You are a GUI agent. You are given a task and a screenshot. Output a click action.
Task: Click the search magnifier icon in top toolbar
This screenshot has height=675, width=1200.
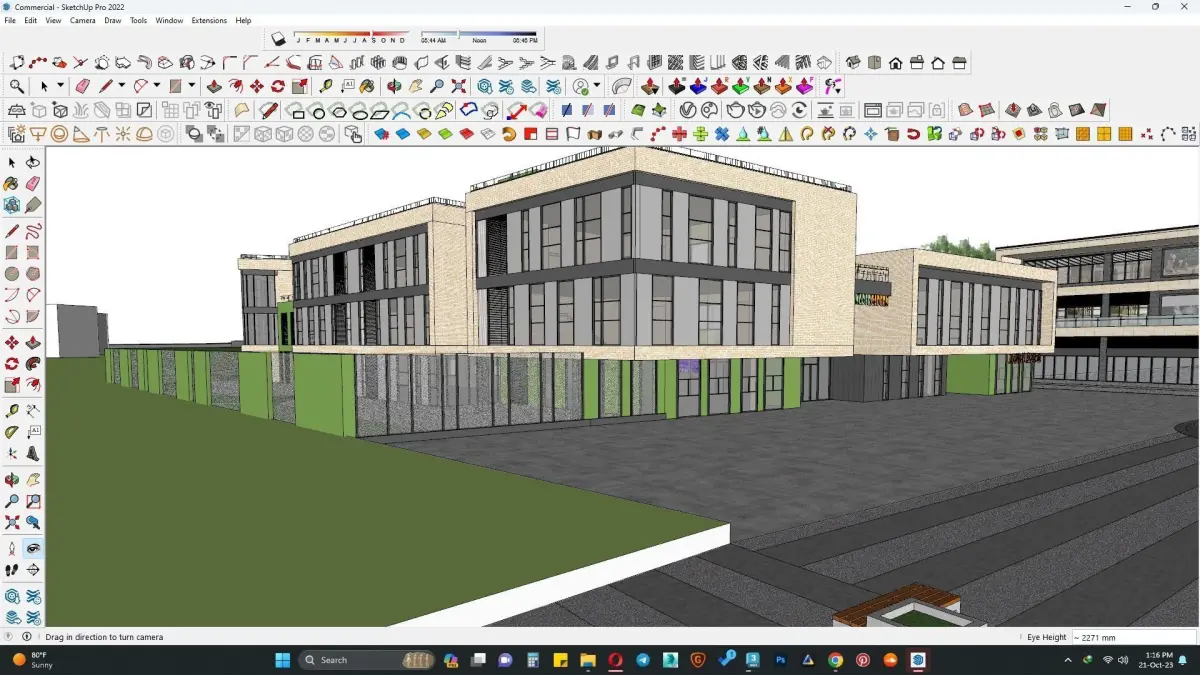point(17,86)
